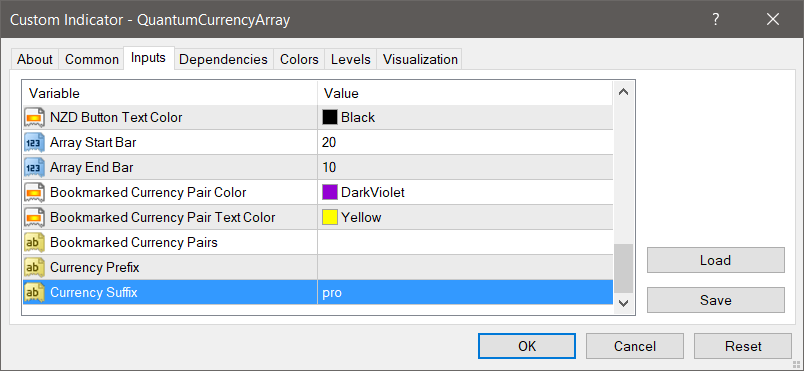
Task: Click the color icon for Bookmarked Currency Pair Text Color
Action: [34, 217]
